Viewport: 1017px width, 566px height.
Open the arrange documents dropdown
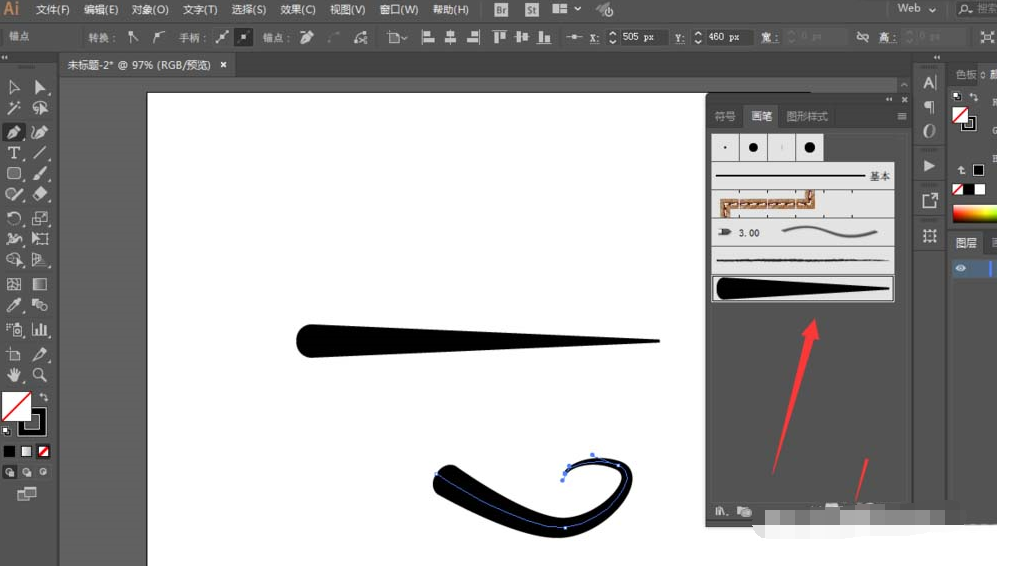567,9
